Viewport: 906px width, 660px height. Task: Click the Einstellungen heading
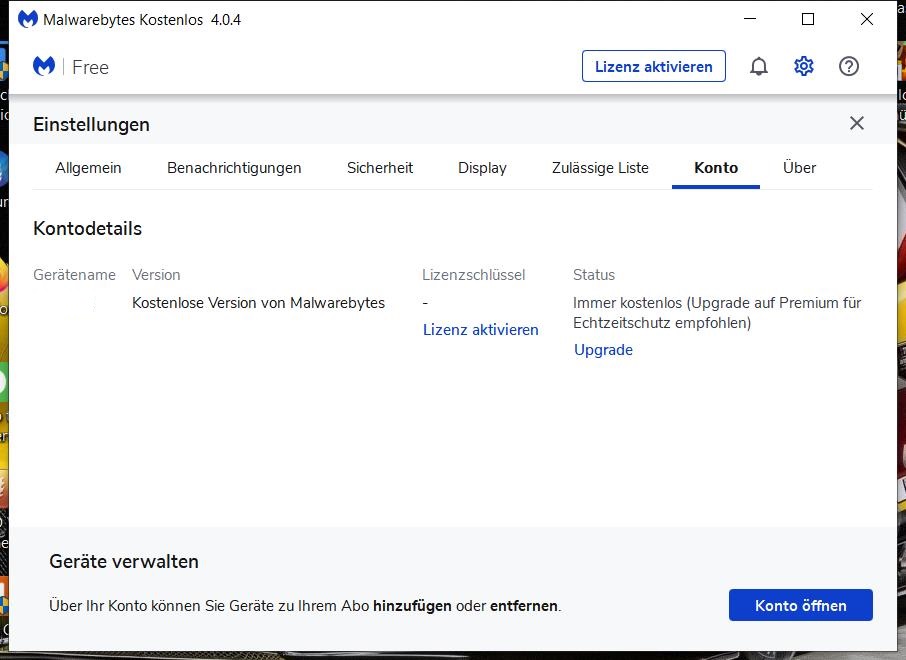[91, 124]
